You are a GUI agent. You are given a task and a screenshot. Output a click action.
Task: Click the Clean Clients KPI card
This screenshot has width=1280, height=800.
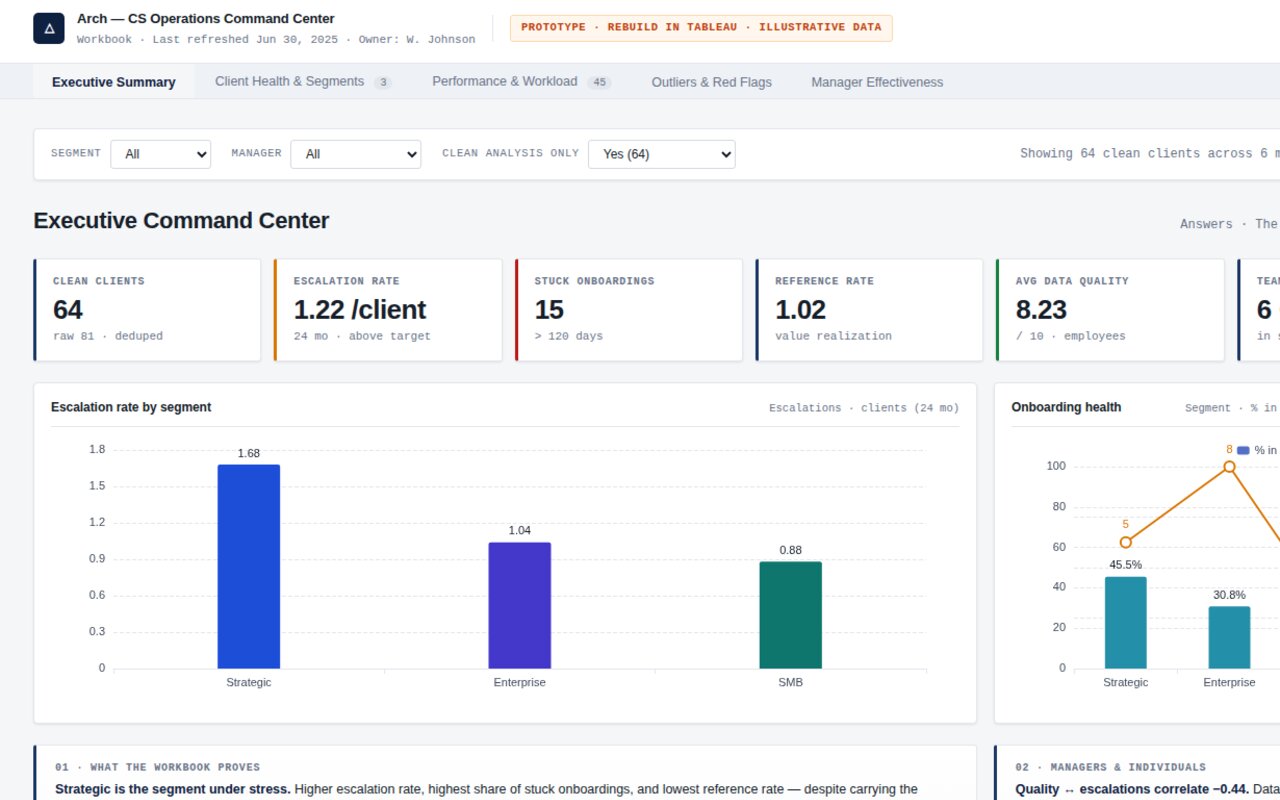point(147,310)
